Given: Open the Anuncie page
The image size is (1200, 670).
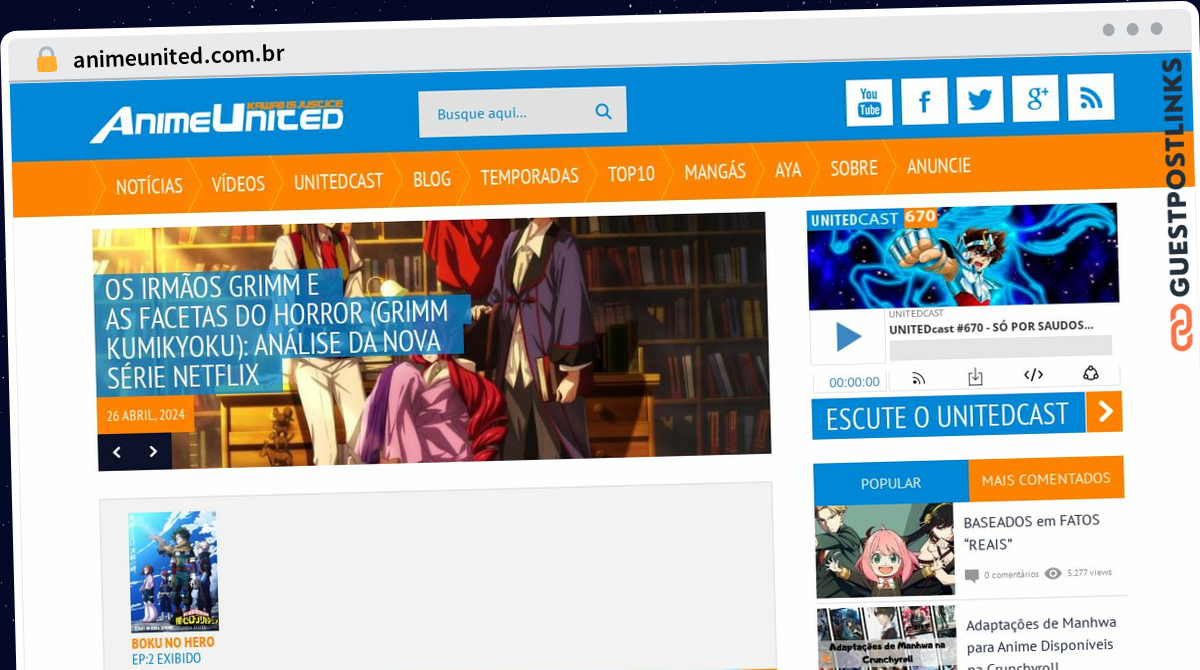Looking at the screenshot, I should tap(938, 166).
